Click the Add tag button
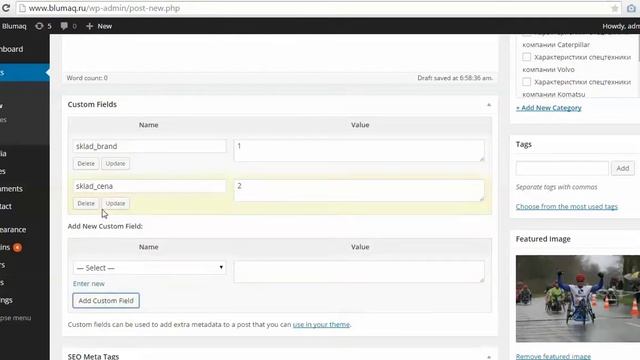The height and width of the screenshot is (360, 640). tap(622, 168)
